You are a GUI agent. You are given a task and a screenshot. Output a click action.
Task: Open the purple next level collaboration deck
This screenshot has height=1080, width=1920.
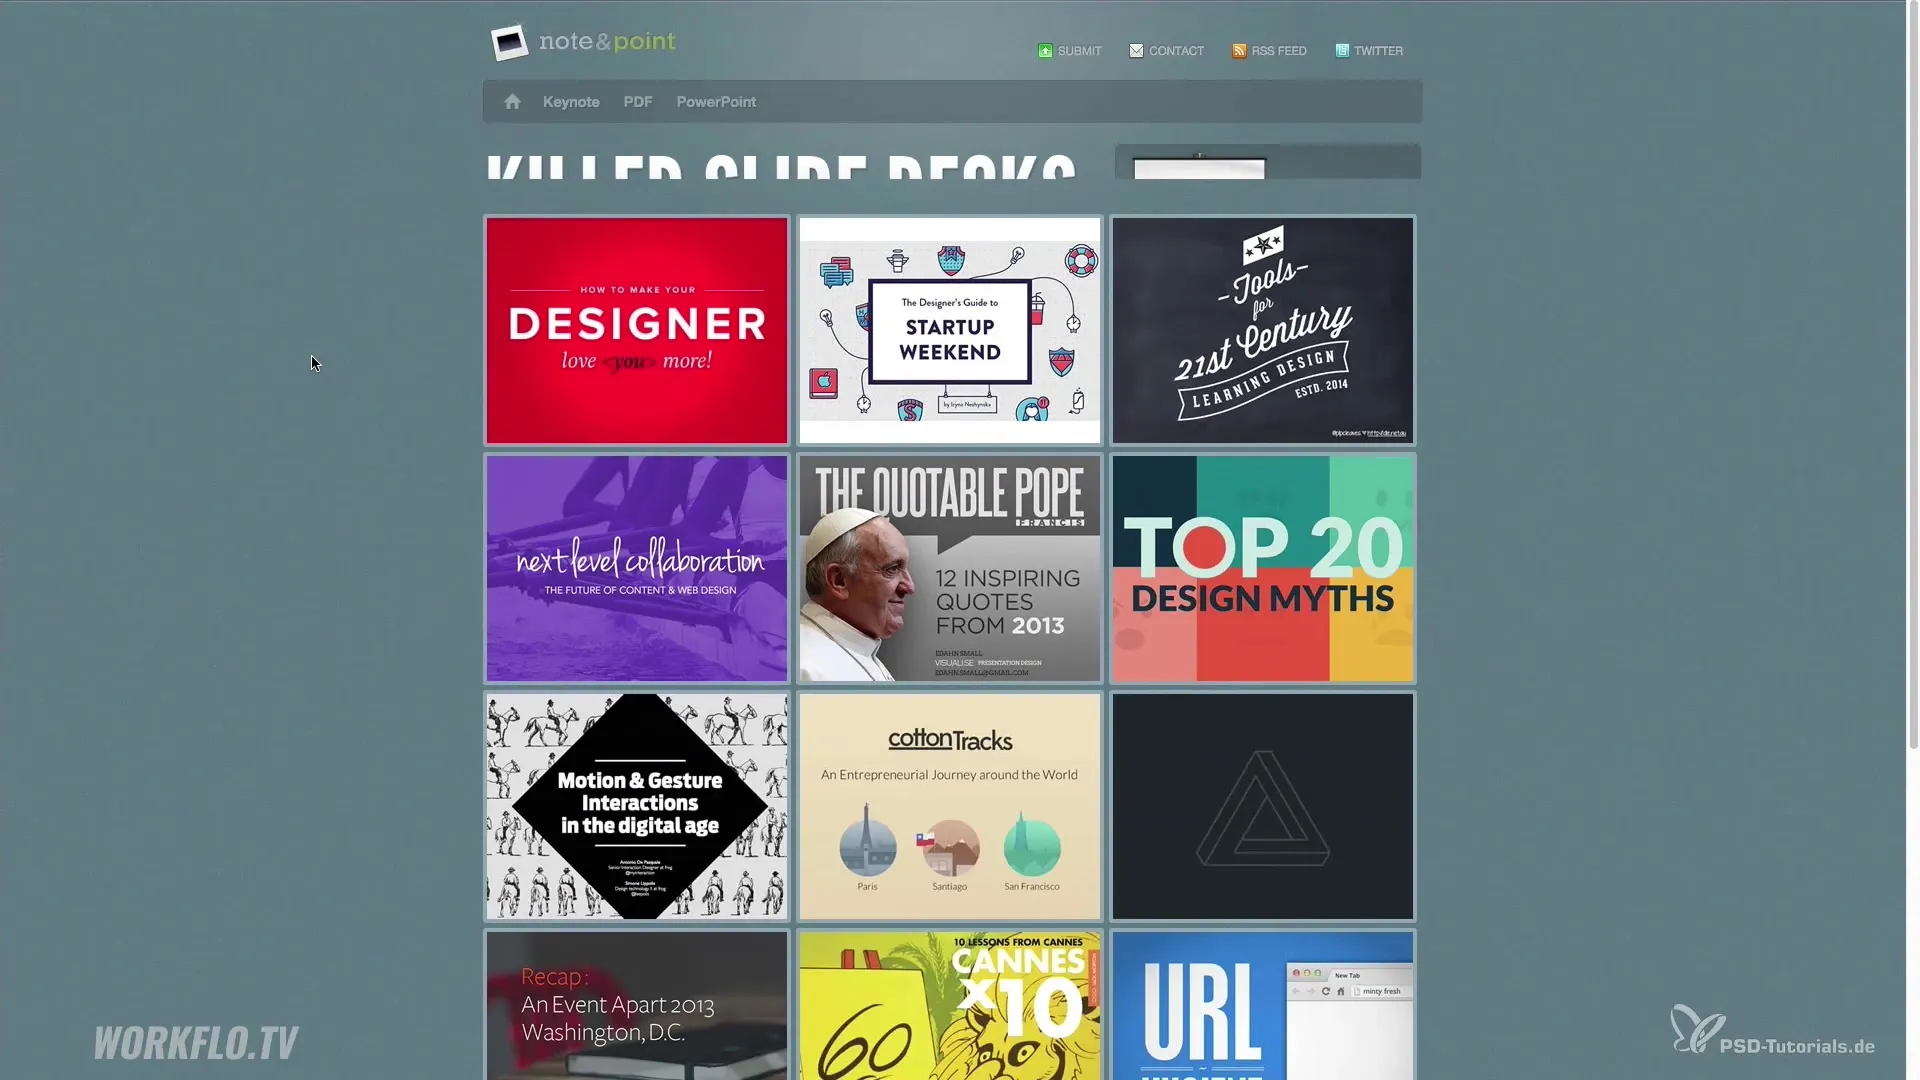point(637,568)
